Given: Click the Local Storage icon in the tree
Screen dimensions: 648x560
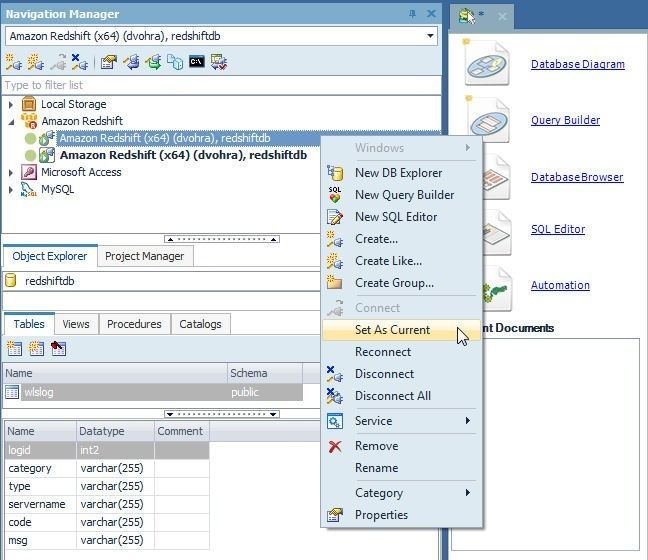Looking at the screenshot, I should (29, 104).
